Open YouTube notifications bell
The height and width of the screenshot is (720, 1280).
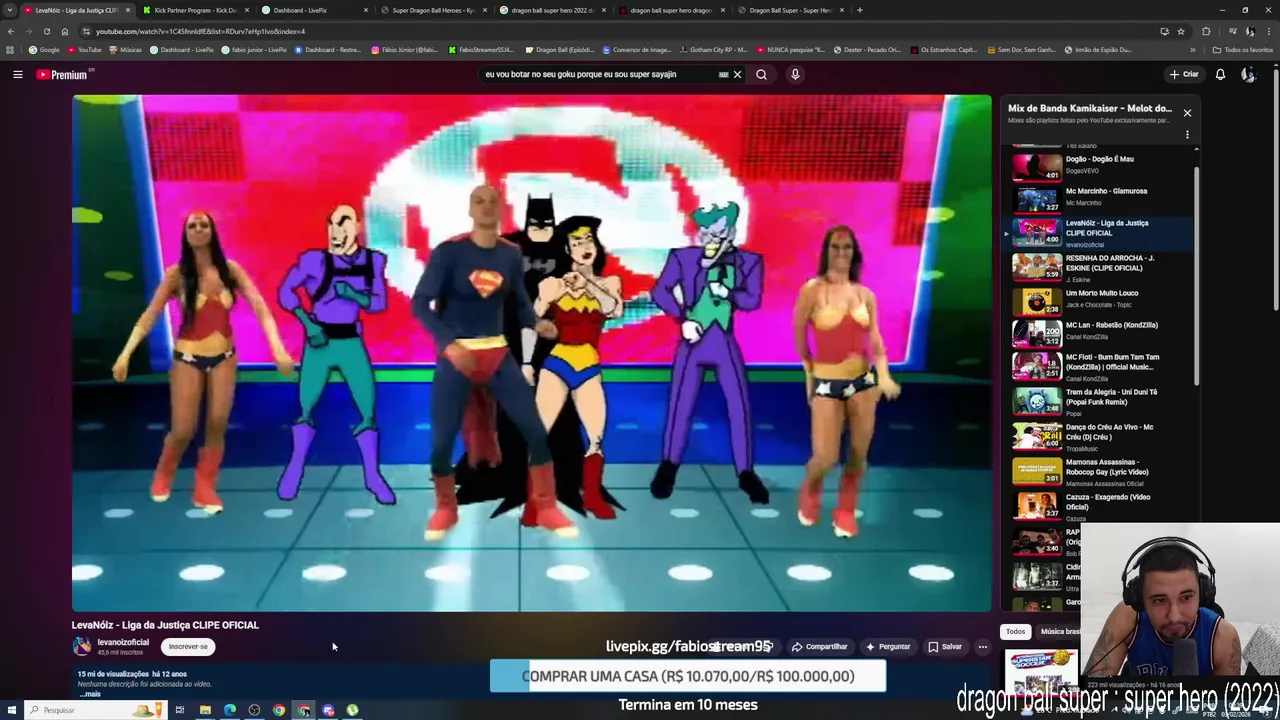point(1220,74)
